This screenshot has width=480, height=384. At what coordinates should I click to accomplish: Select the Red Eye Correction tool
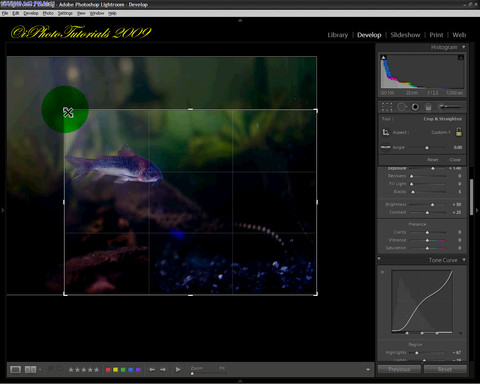(415, 107)
